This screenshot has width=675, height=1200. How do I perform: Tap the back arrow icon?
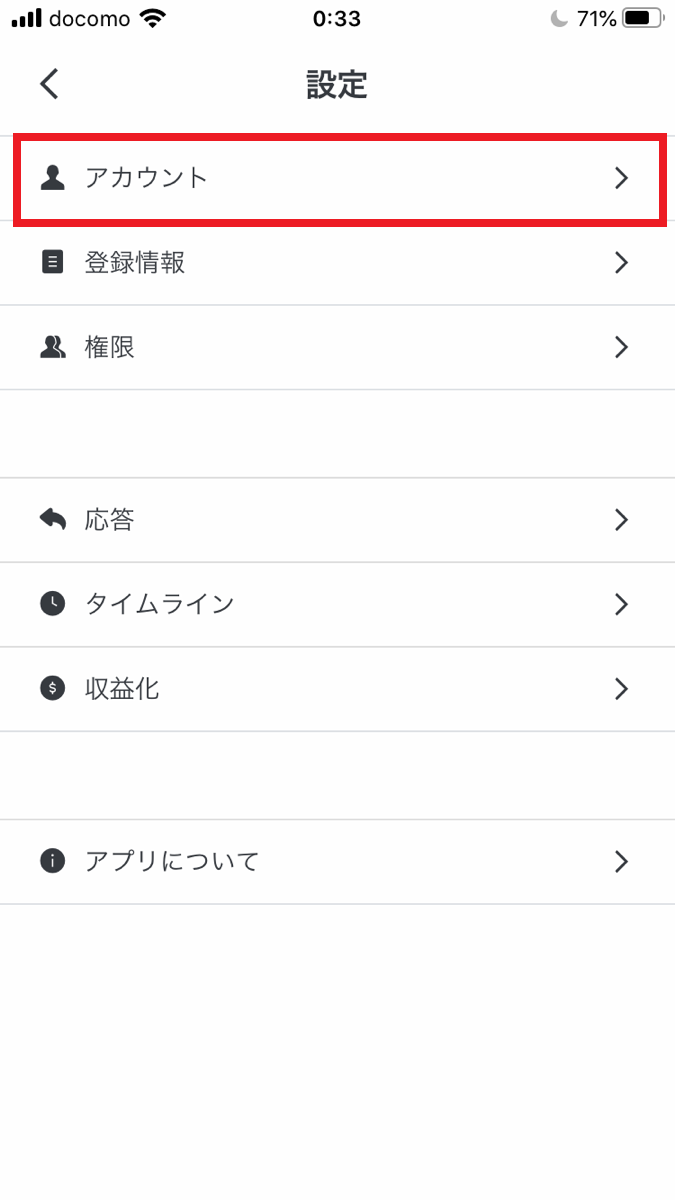click(49, 84)
